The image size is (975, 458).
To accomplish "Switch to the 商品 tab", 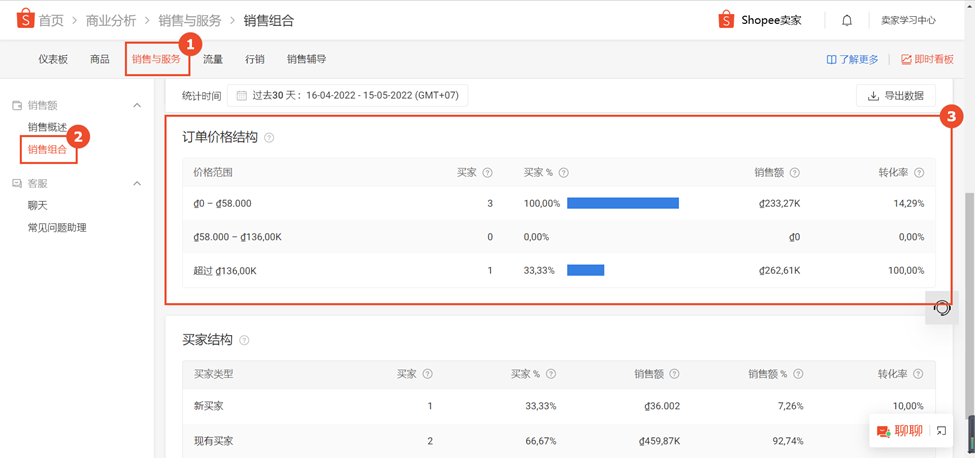I will (x=99, y=60).
